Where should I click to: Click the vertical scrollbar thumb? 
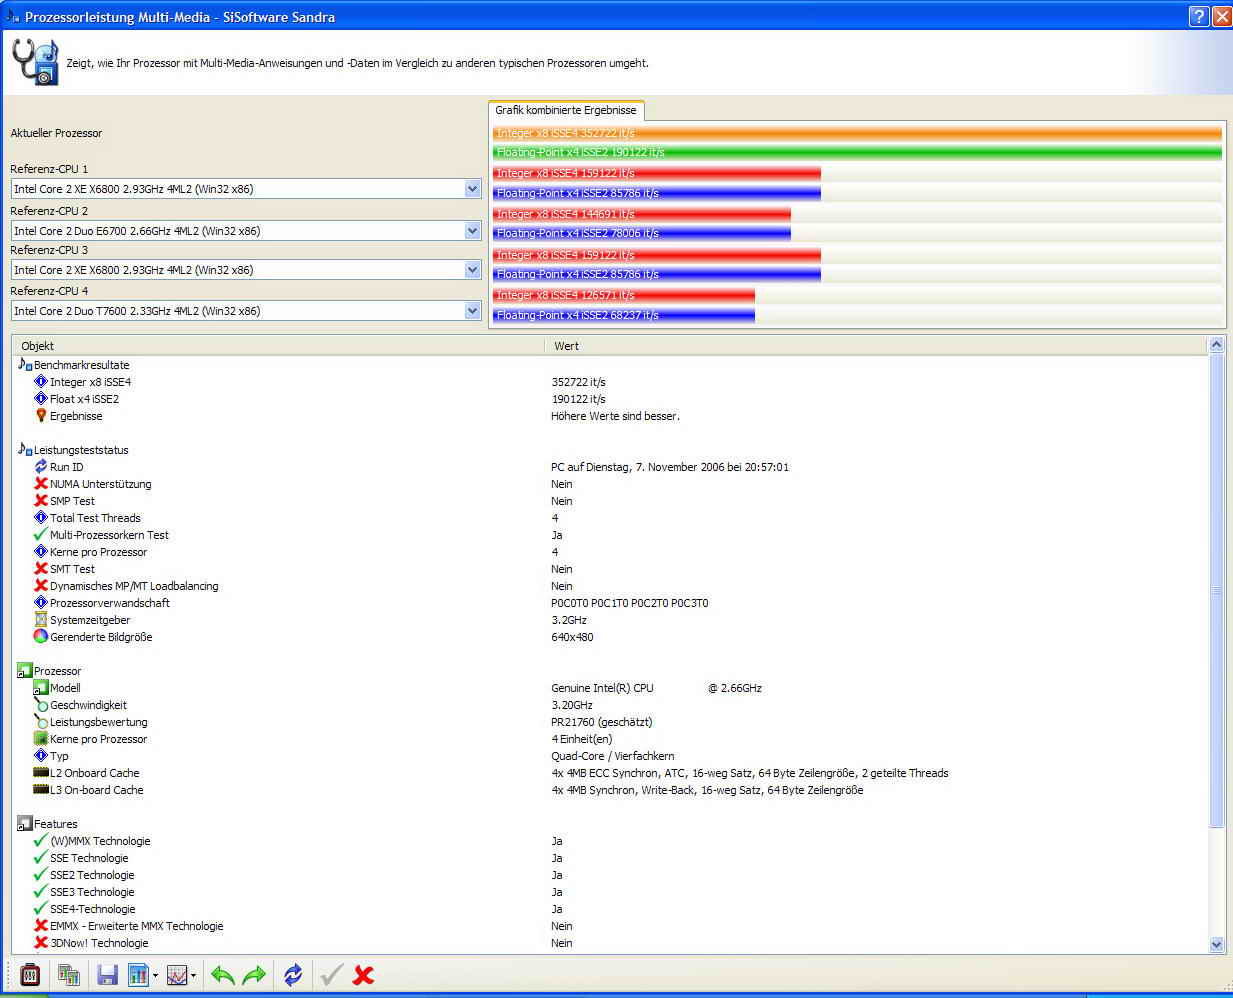(1217, 590)
